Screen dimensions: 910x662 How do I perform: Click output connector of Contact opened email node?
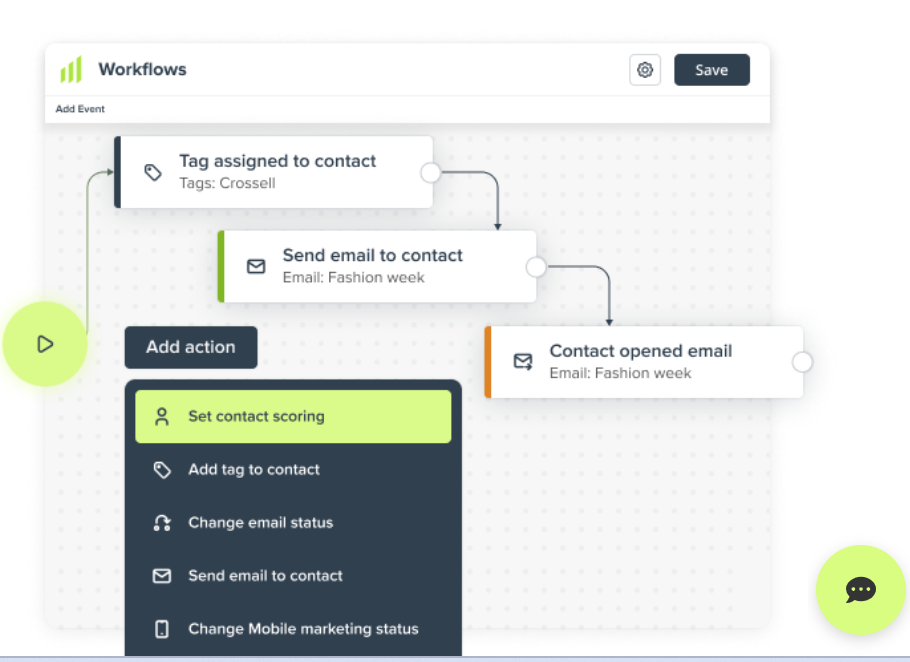[802, 362]
